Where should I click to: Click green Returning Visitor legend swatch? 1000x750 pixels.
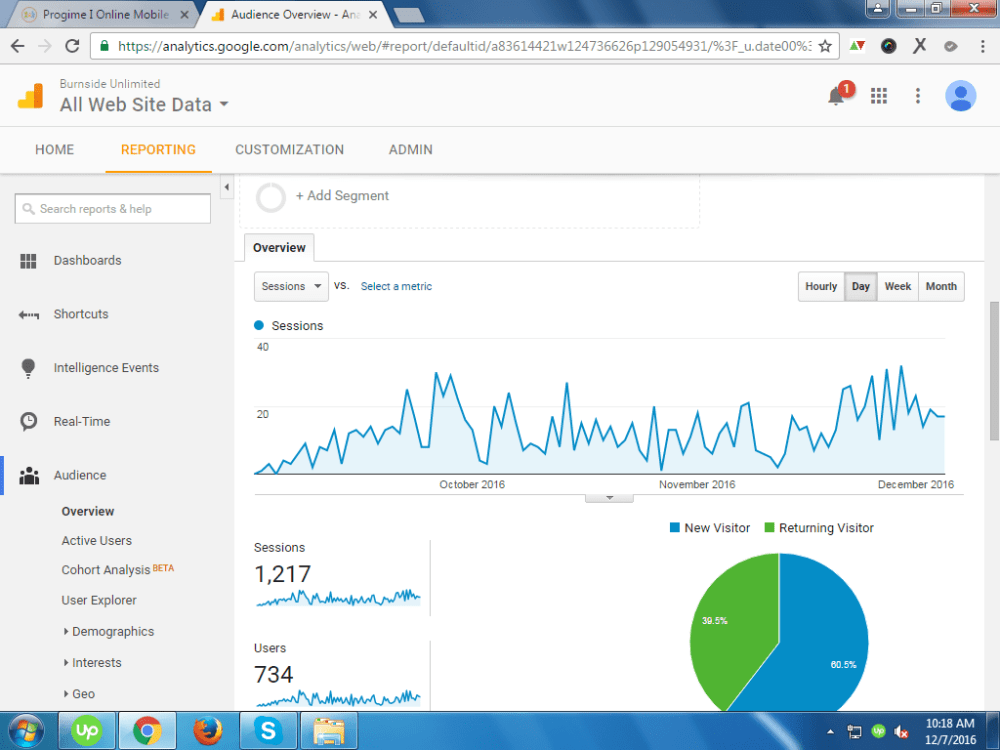tap(769, 528)
